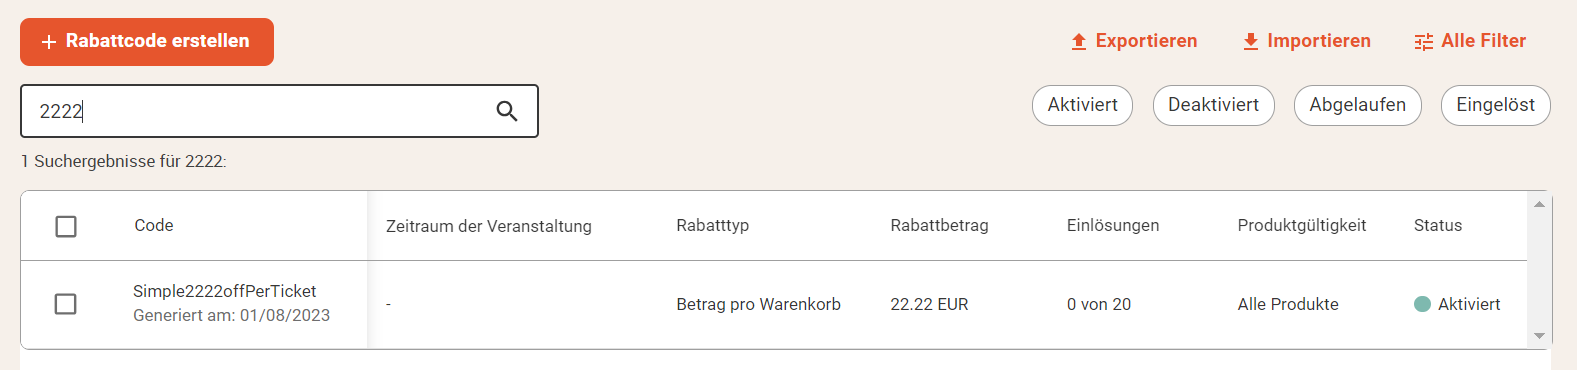Click the export upload arrow icon
This screenshot has width=1577, height=370.
[x=1078, y=41]
